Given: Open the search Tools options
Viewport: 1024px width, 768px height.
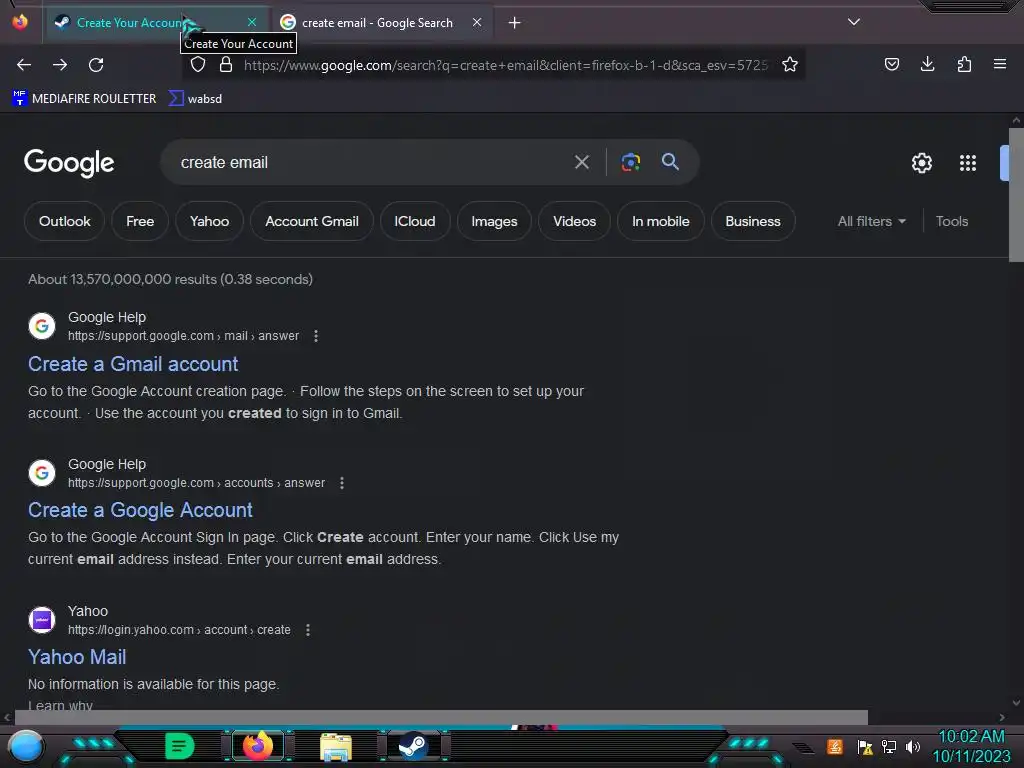Looking at the screenshot, I should click(952, 221).
